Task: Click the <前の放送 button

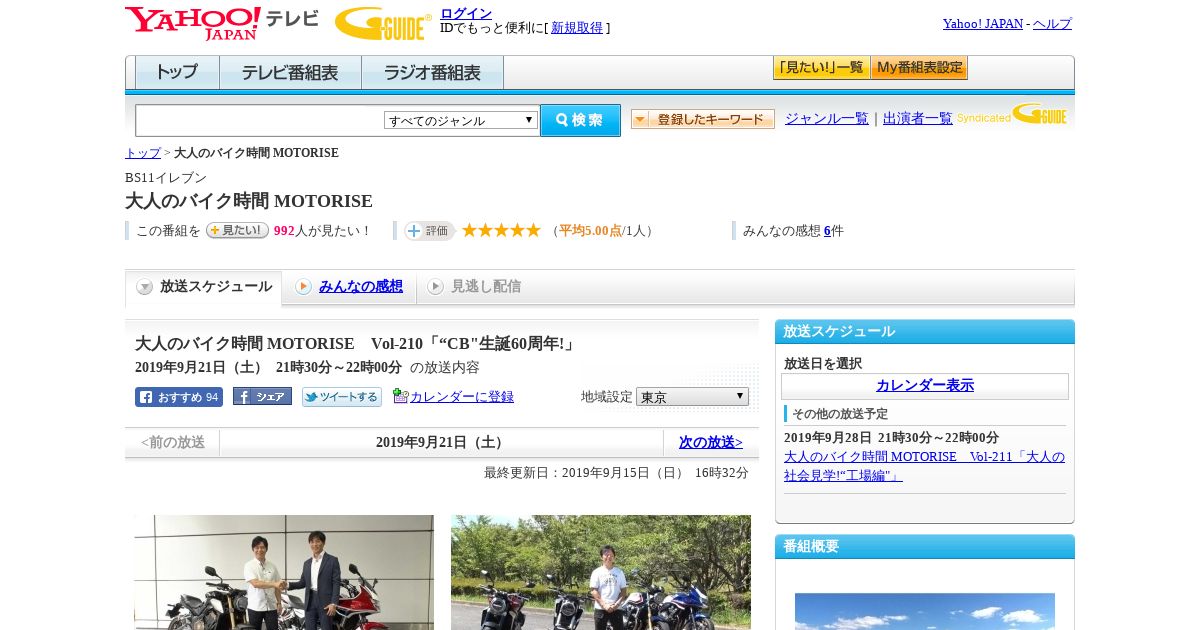Action: point(172,442)
